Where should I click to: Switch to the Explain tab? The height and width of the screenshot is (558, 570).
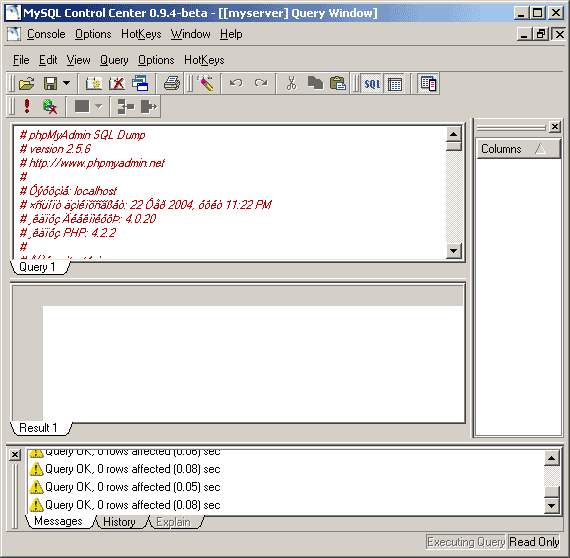[173, 522]
